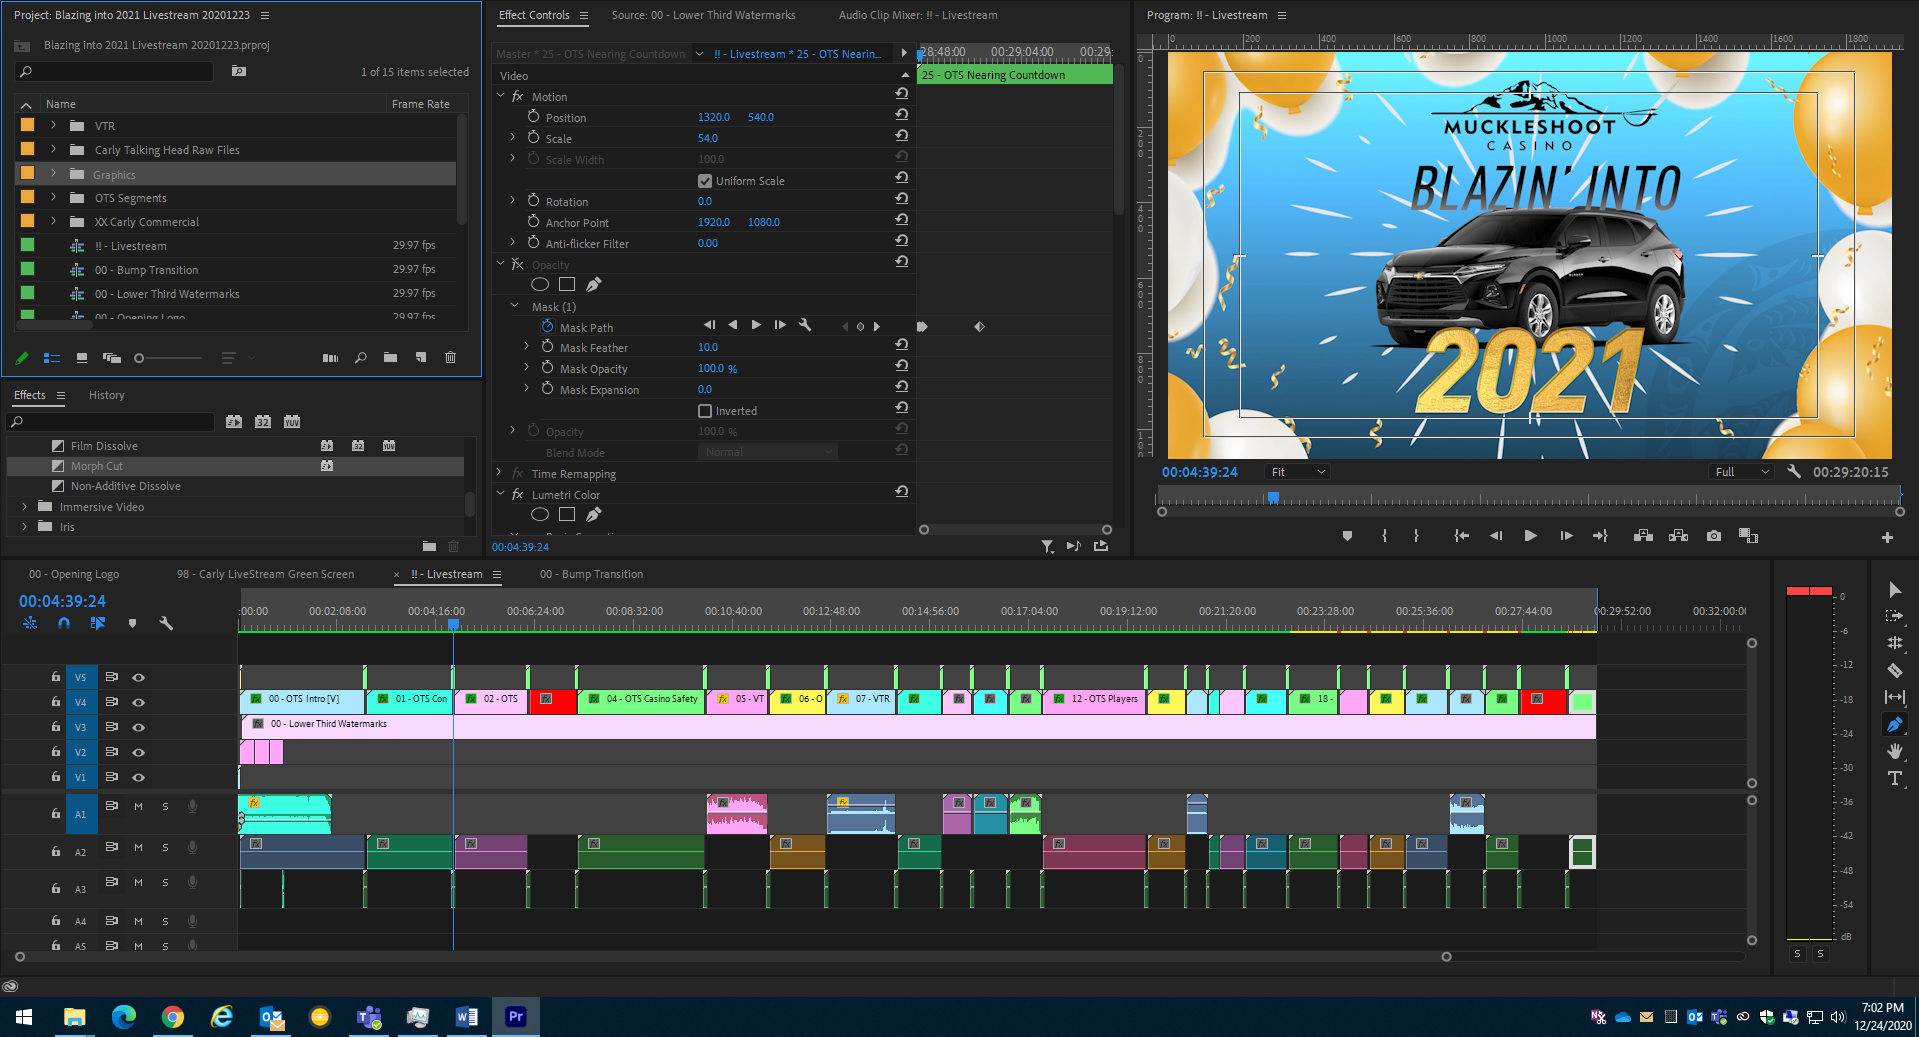Click the Export Frame camera icon
This screenshot has height=1037, width=1919.
tap(1714, 536)
